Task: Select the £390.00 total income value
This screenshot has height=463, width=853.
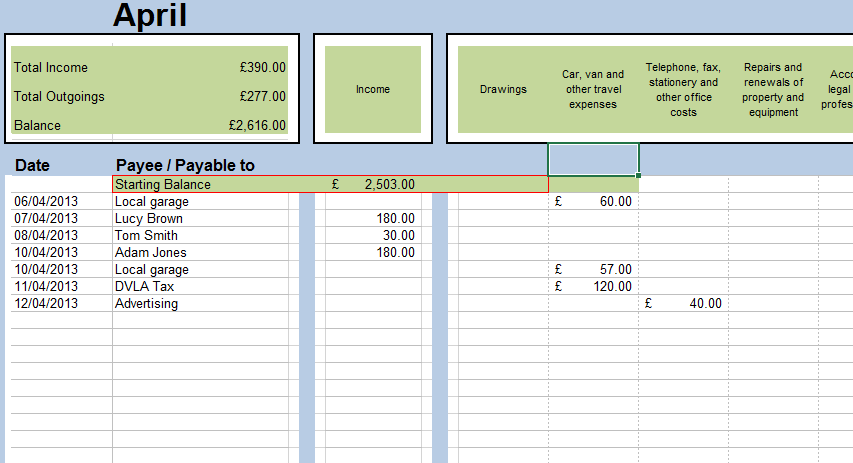Action: pyautogui.click(x=263, y=67)
